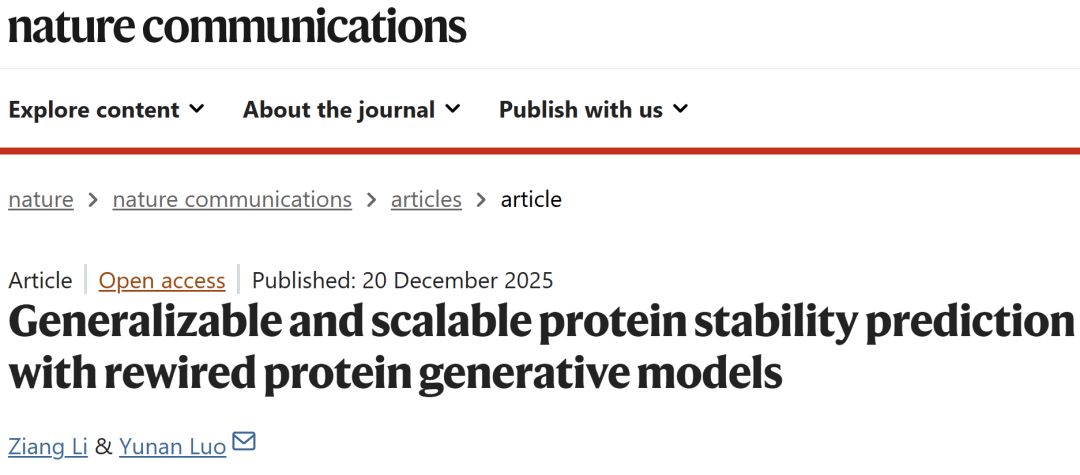Open the Open access link
The image size is (1080, 475).
pyautogui.click(x=162, y=281)
